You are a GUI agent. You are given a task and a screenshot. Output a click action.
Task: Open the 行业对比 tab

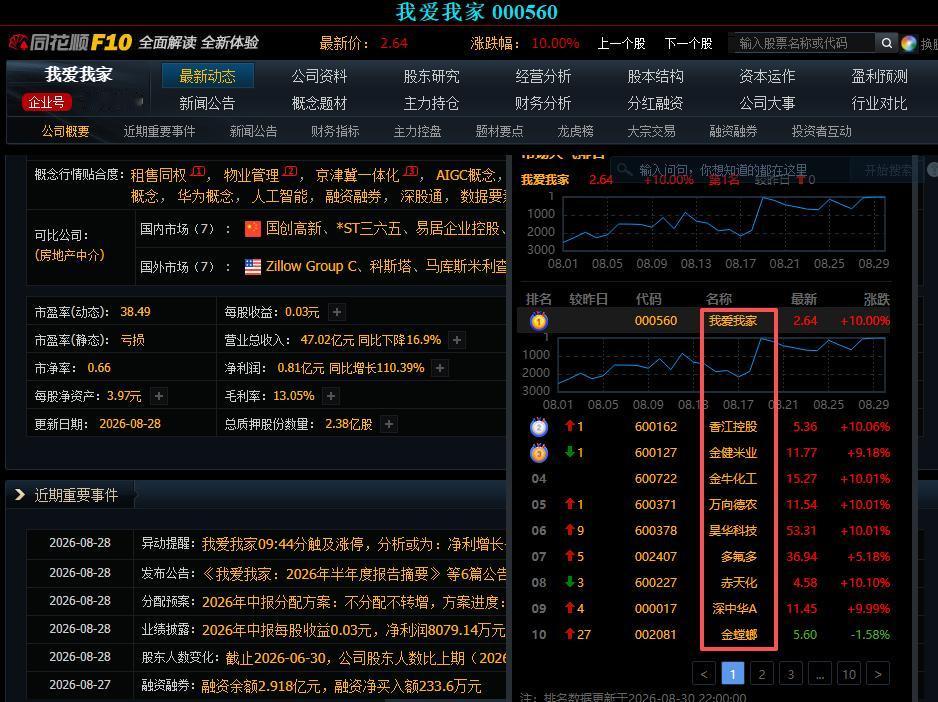(879, 103)
